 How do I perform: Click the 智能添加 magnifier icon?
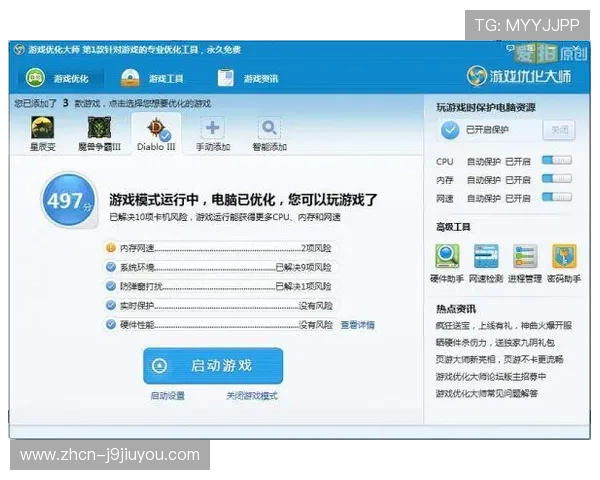point(268,128)
